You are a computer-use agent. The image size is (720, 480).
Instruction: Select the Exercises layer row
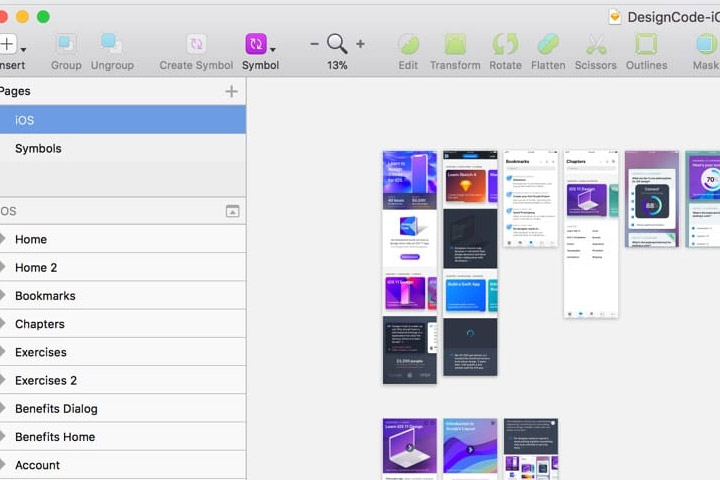[123, 352]
